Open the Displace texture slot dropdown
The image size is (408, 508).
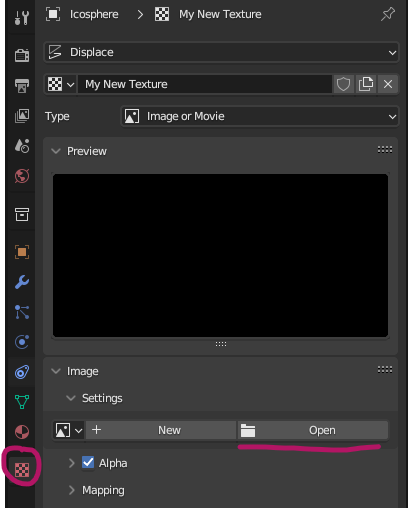pyautogui.click(x=221, y=52)
